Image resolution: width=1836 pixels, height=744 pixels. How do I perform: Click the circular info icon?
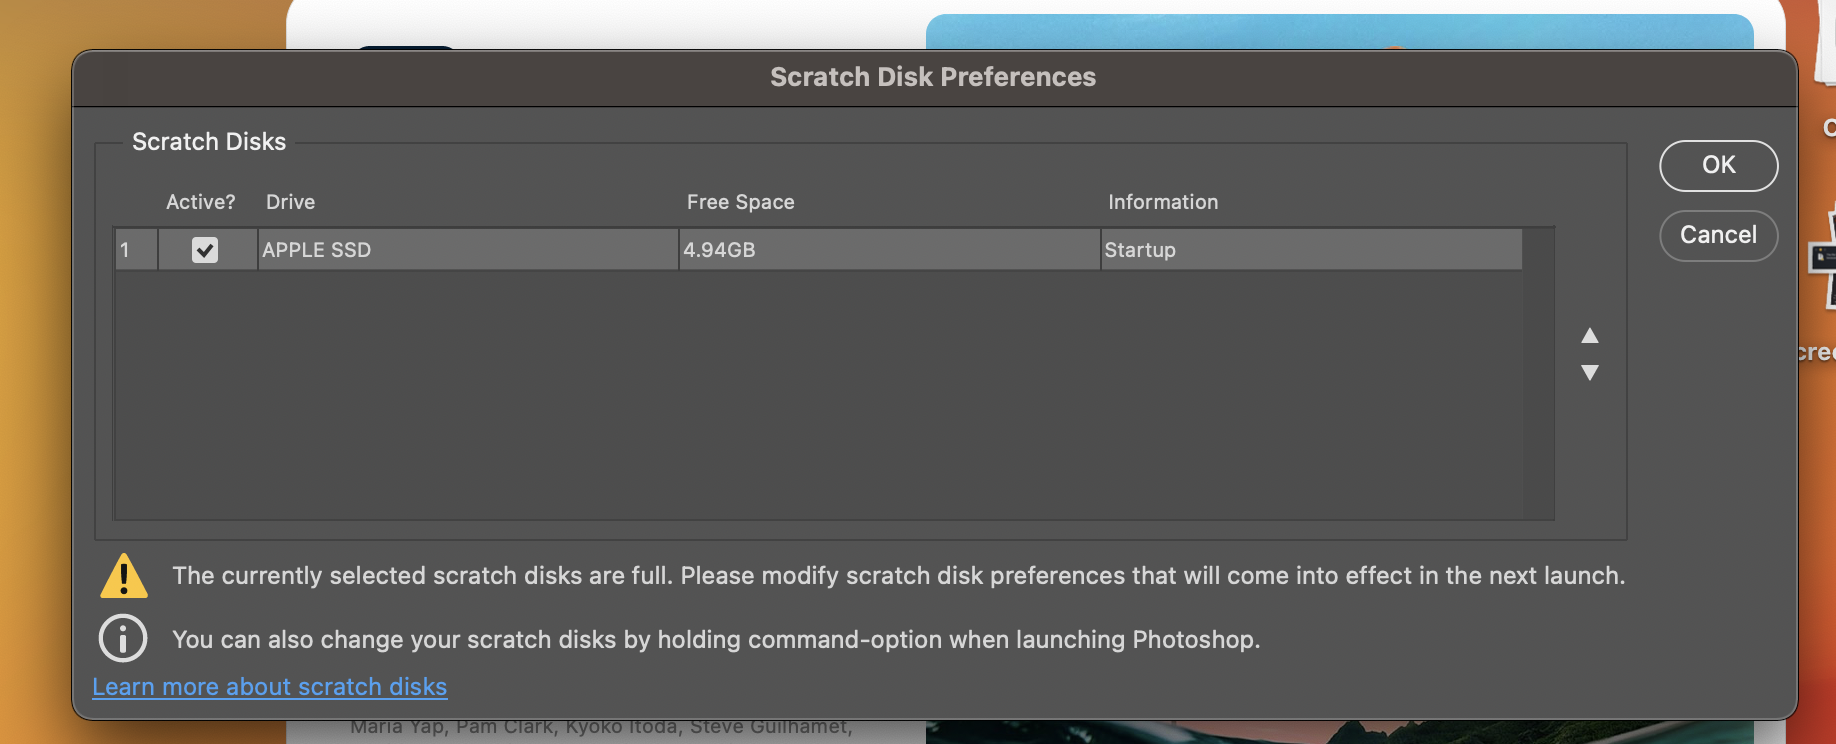(x=122, y=639)
